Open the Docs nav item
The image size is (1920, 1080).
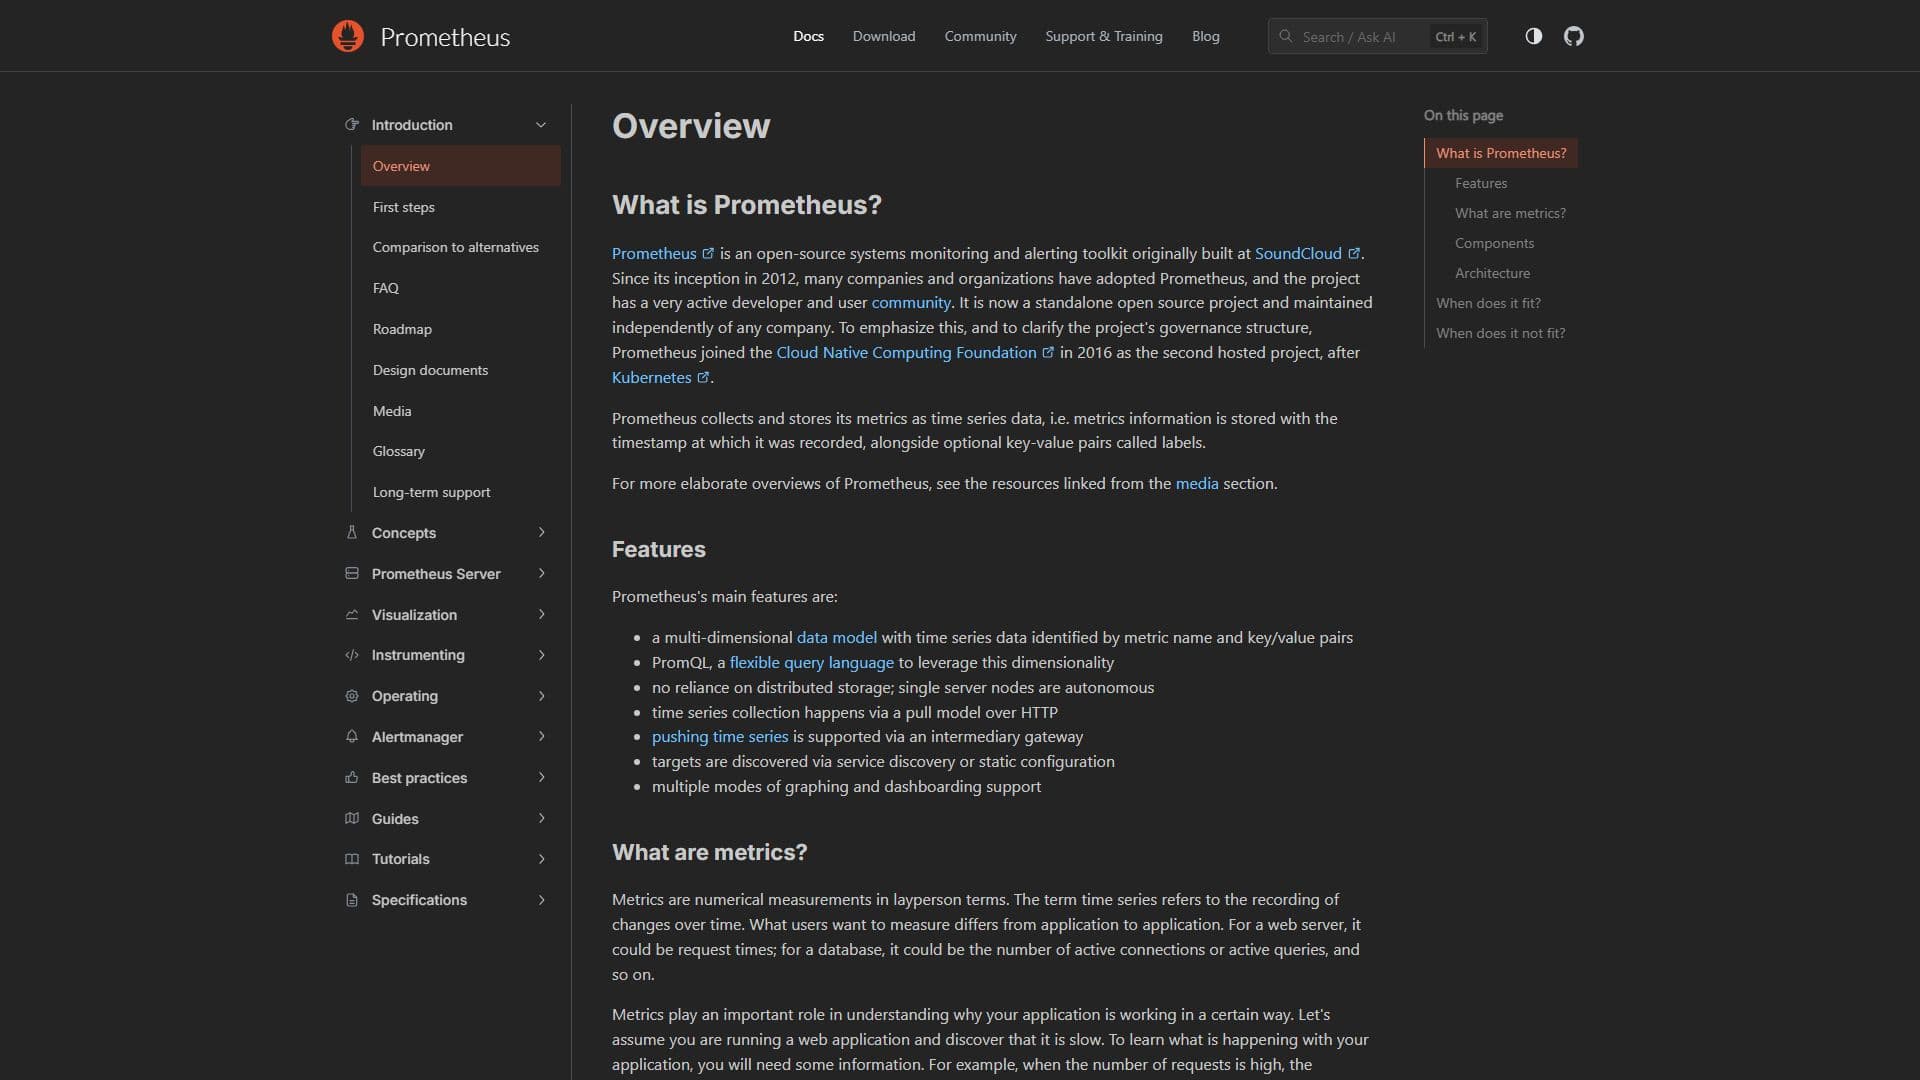pyautogui.click(x=808, y=36)
